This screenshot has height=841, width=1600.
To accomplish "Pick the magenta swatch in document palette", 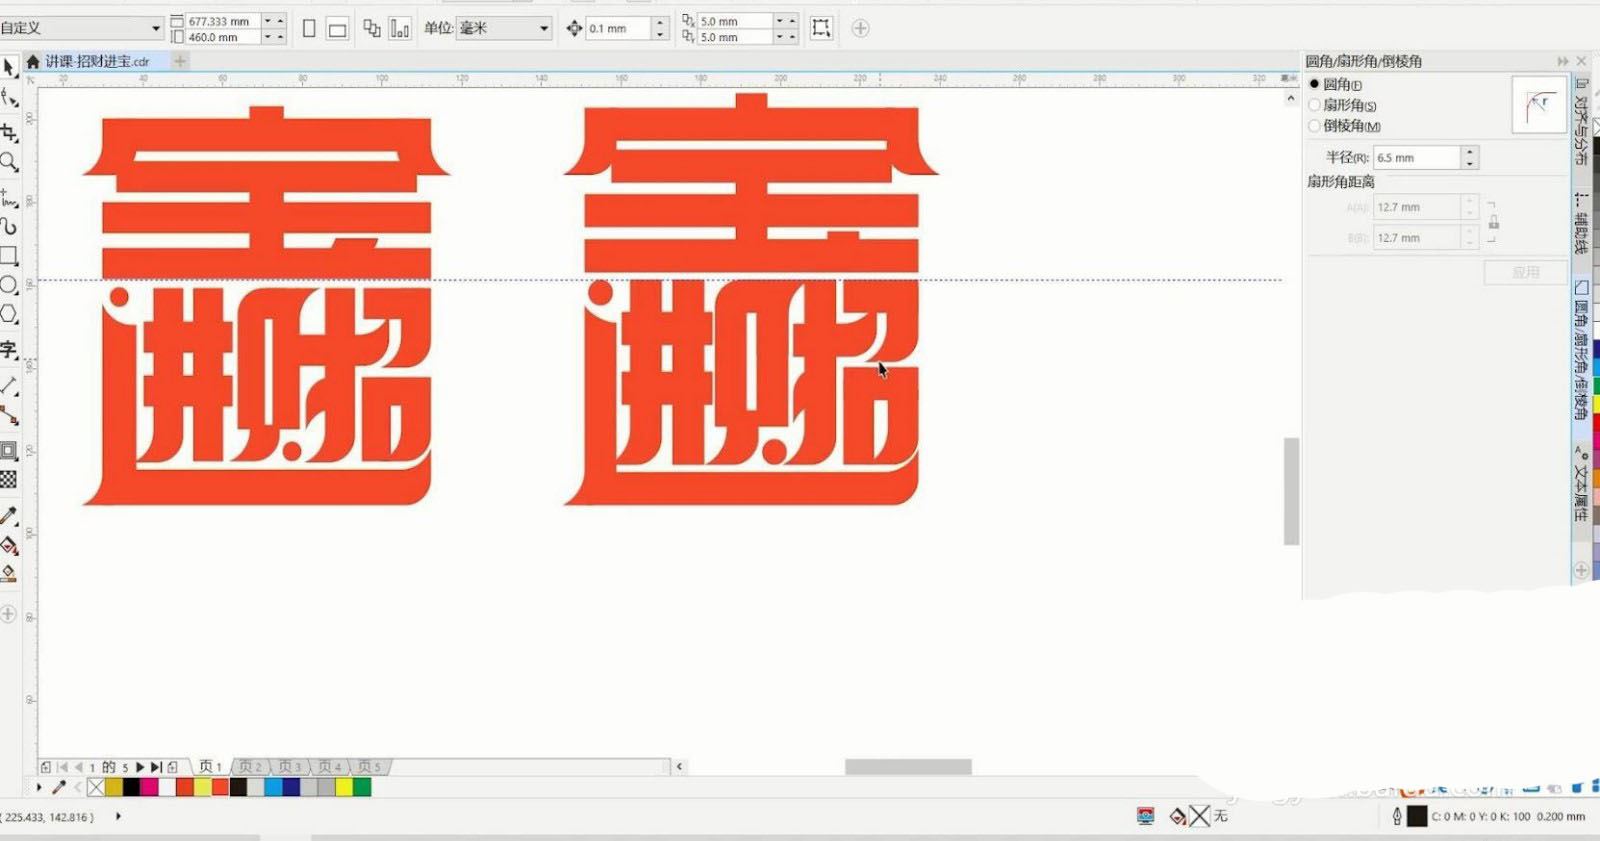I will point(149,787).
